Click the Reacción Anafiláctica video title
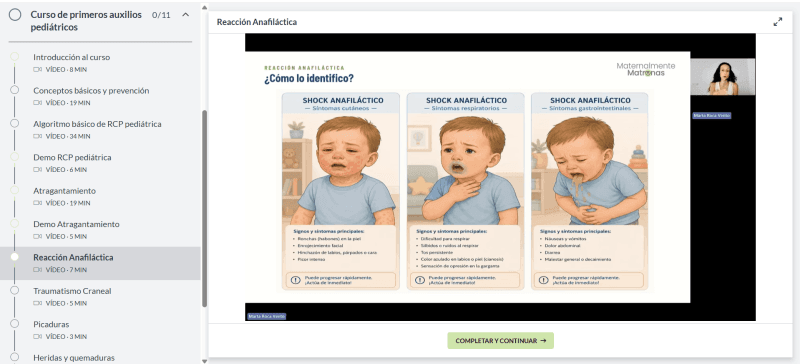Screen dimensions: 800x364 [257, 22]
